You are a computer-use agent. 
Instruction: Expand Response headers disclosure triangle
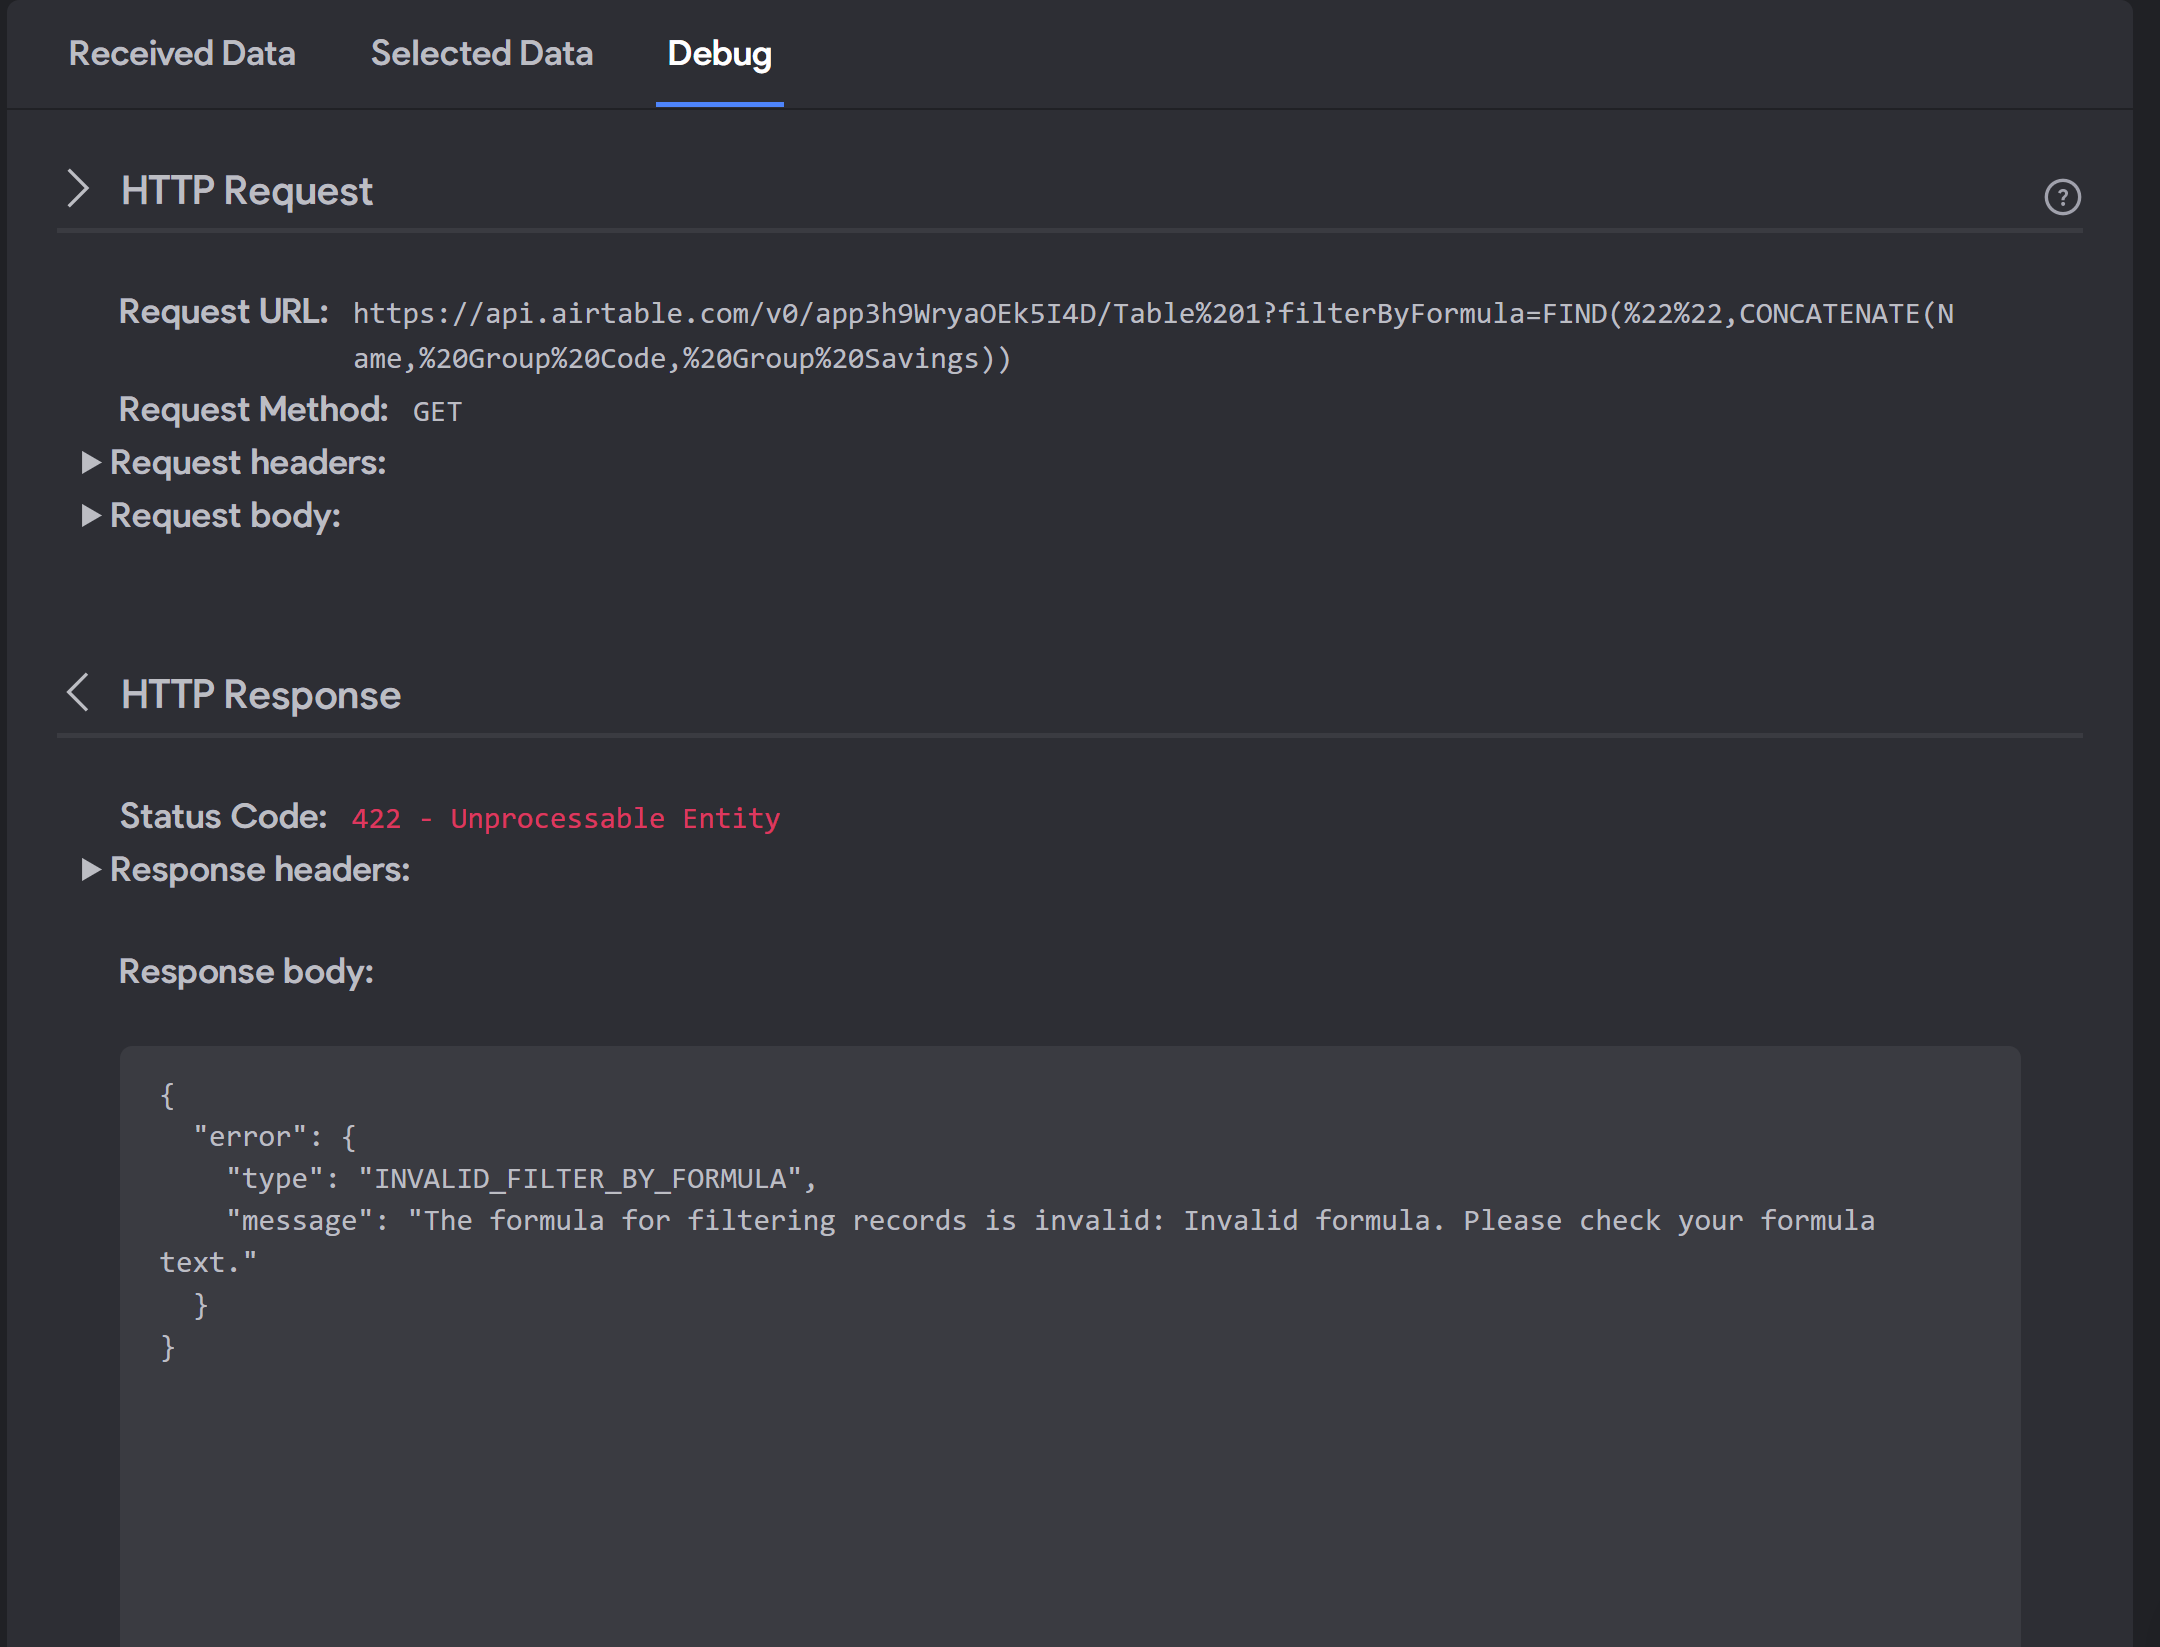(91, 869)
